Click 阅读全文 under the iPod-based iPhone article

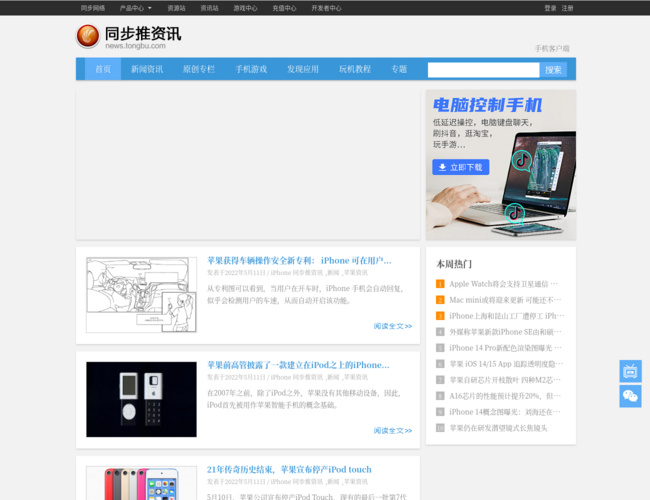pyautogui.click(x=393, y=431)
